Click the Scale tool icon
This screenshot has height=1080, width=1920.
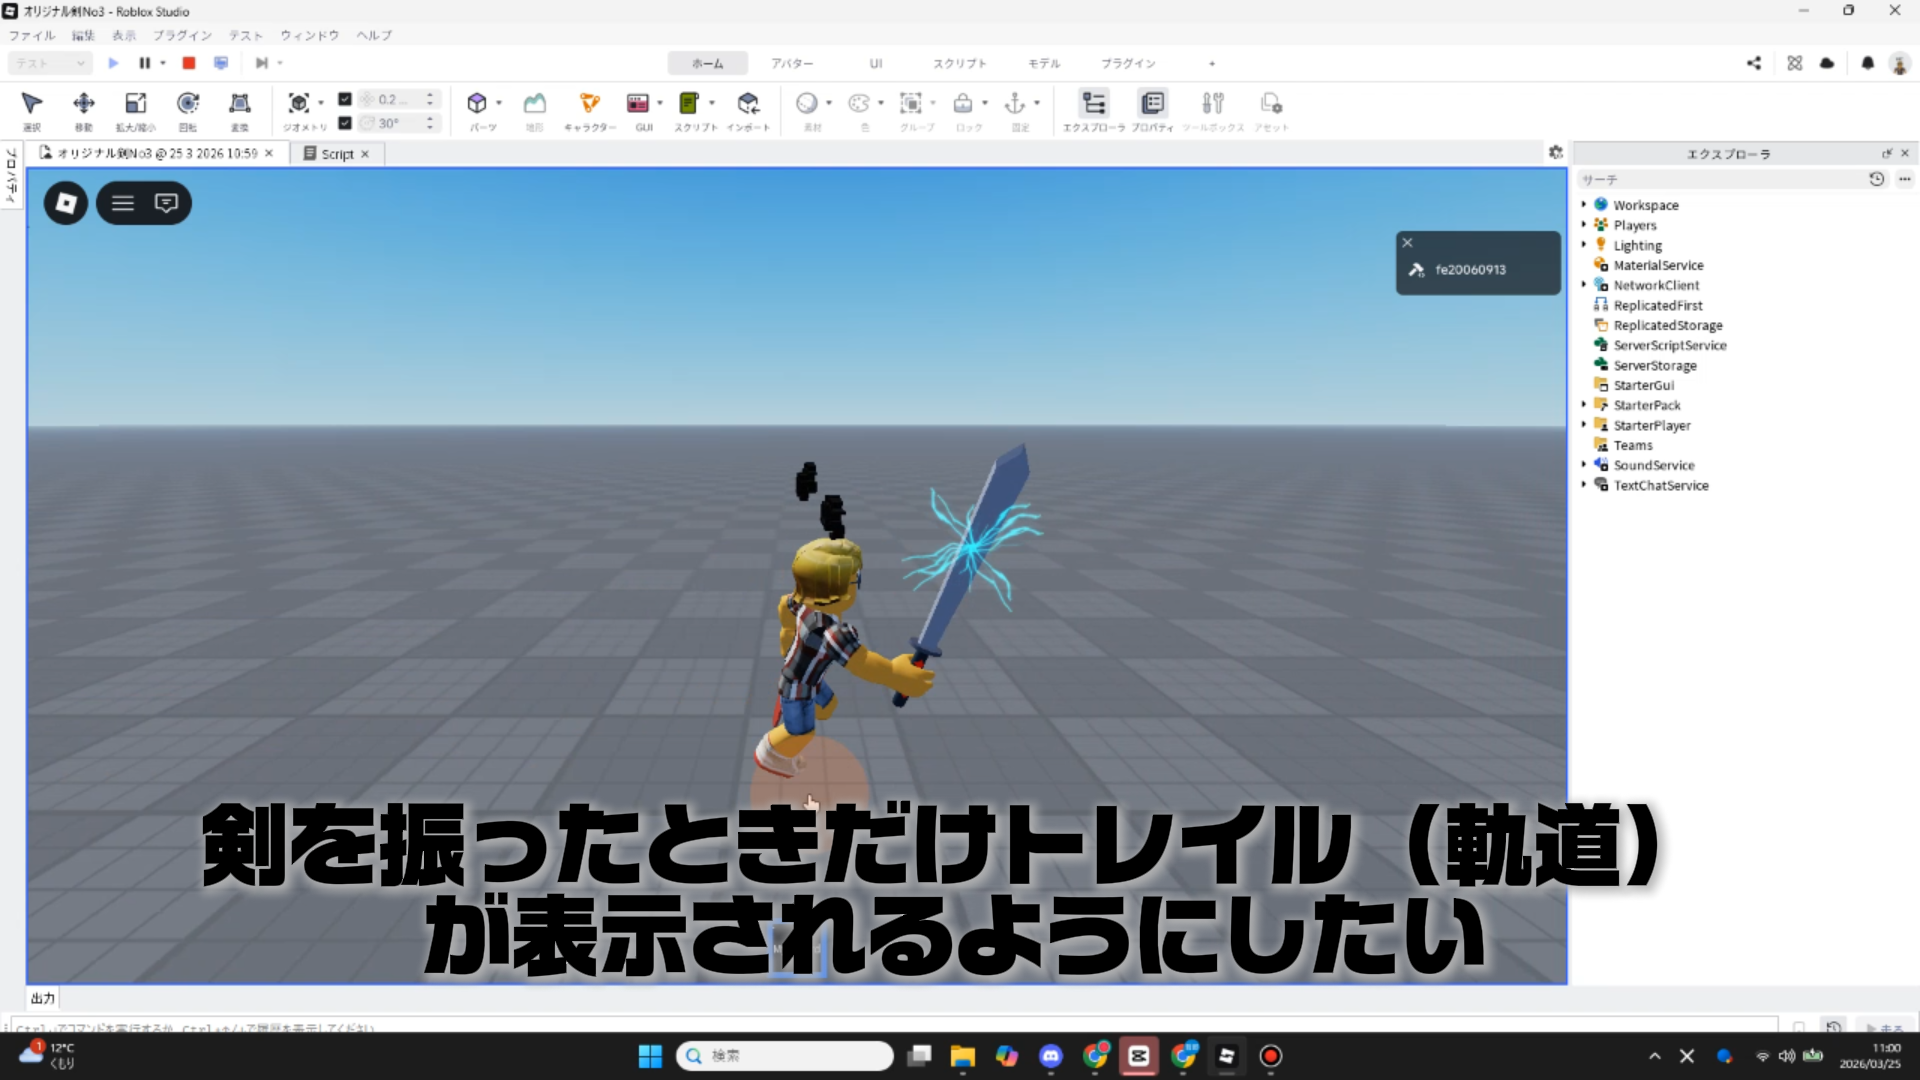[x=135, y=104]
